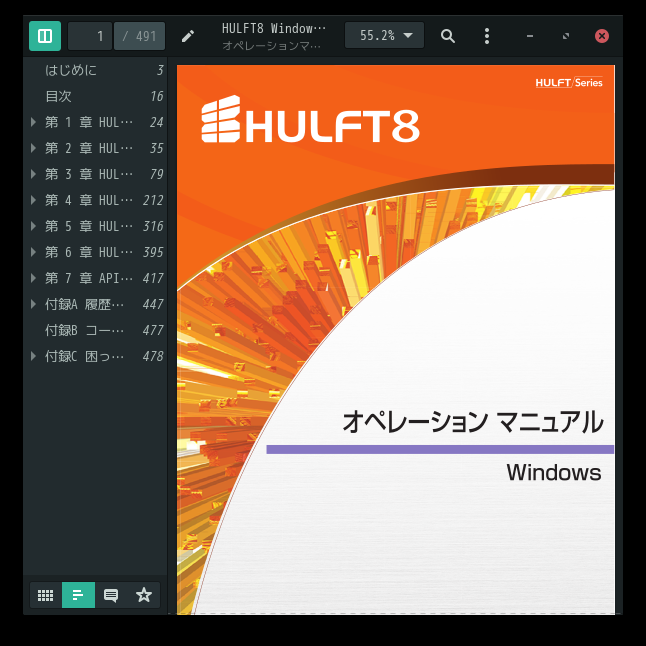Click the オペレーションマ… subtitle text

[271, 45]
